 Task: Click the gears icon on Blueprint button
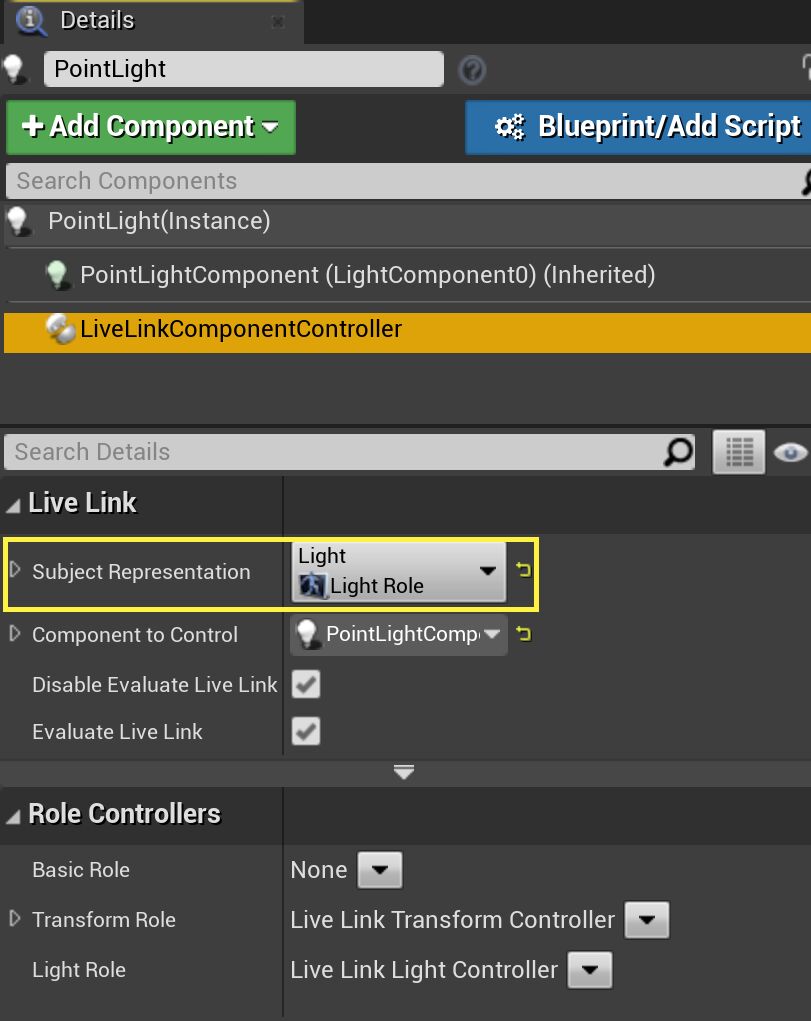pos(509,127)
